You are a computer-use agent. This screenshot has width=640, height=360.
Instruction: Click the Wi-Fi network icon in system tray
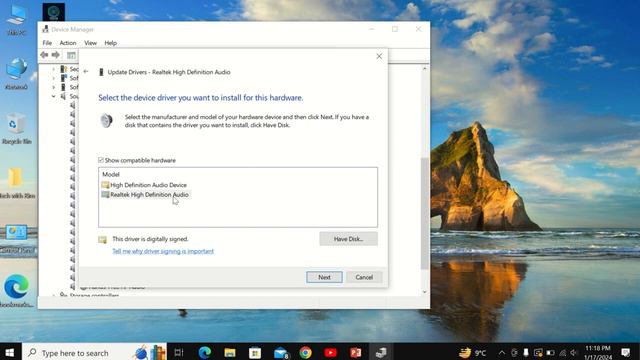click(x=563, y=353)
